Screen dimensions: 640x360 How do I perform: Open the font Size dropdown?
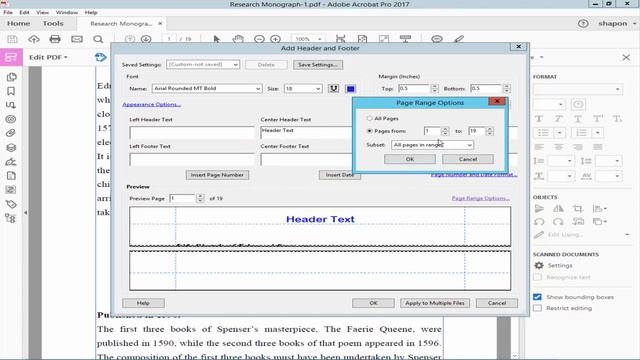tap(303, 89)
